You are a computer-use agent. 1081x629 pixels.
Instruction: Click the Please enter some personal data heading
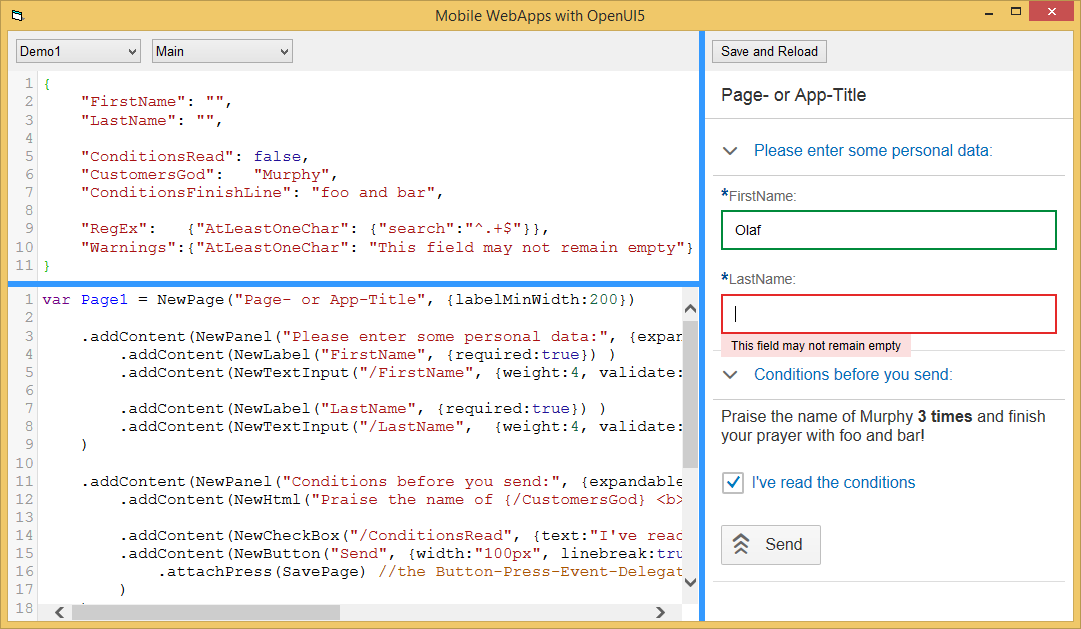[872, 151]
